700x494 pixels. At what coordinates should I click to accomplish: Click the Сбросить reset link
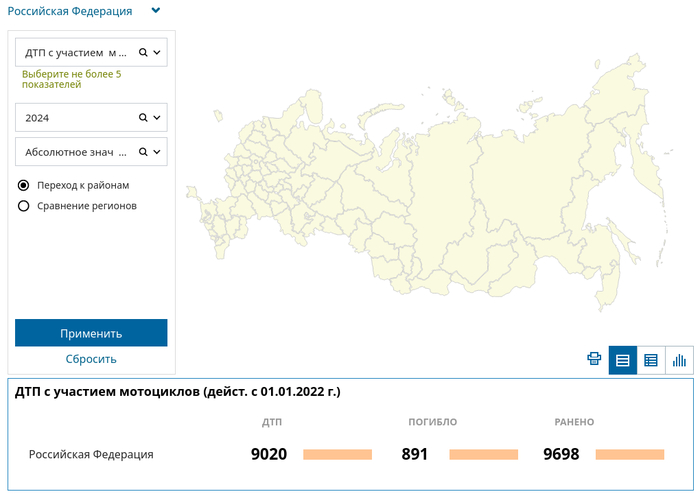[91, 359]
